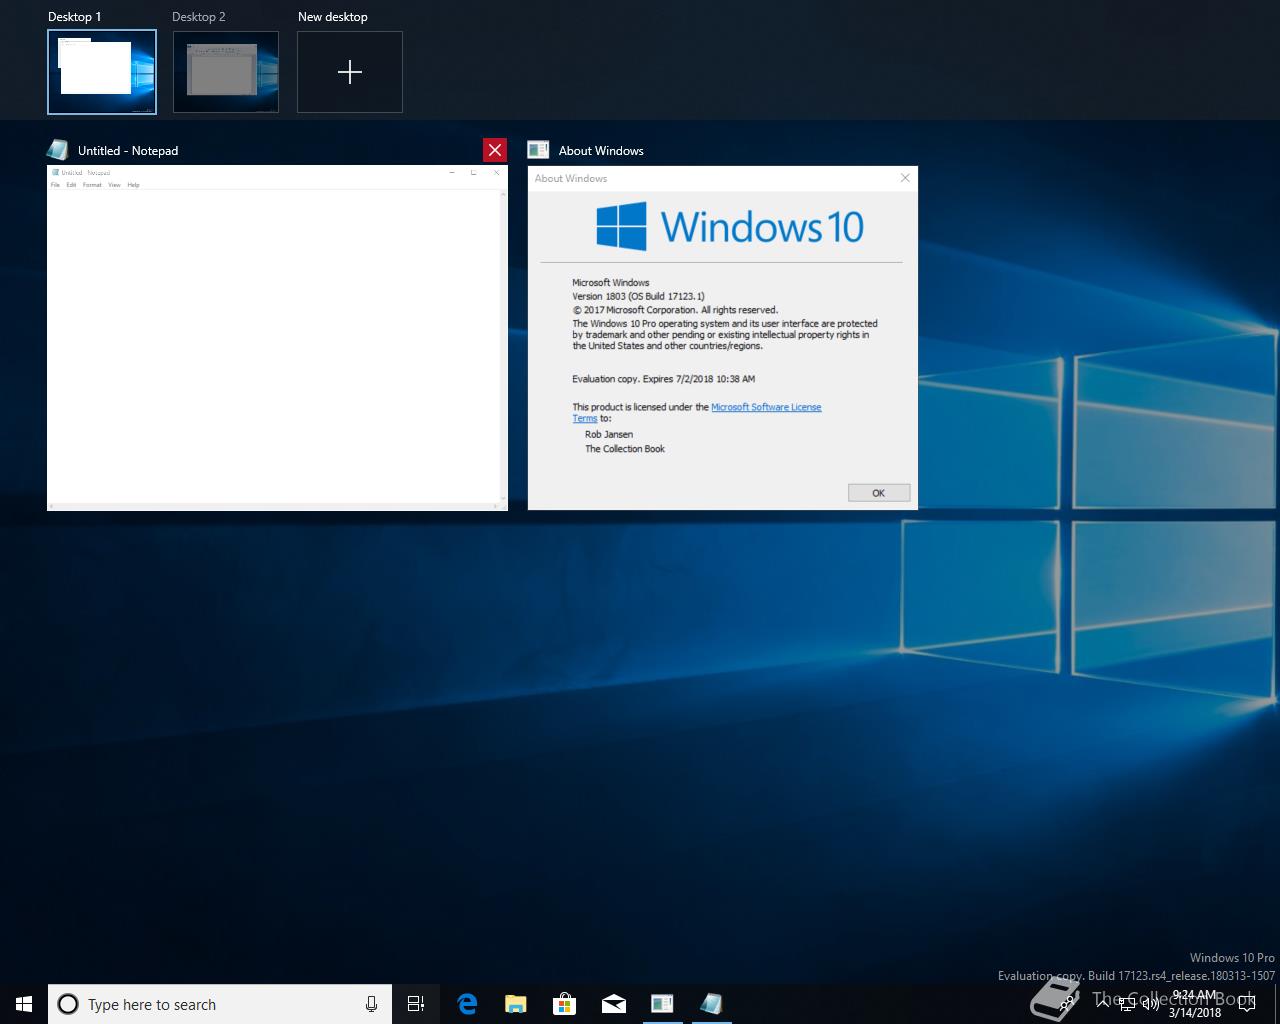Close the Untitled - Notepad window preview

494,150
